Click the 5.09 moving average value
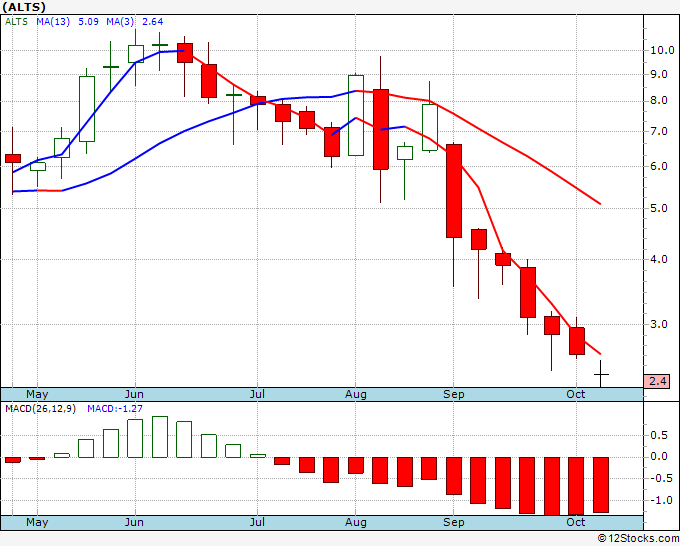 [x=88, y=21]
